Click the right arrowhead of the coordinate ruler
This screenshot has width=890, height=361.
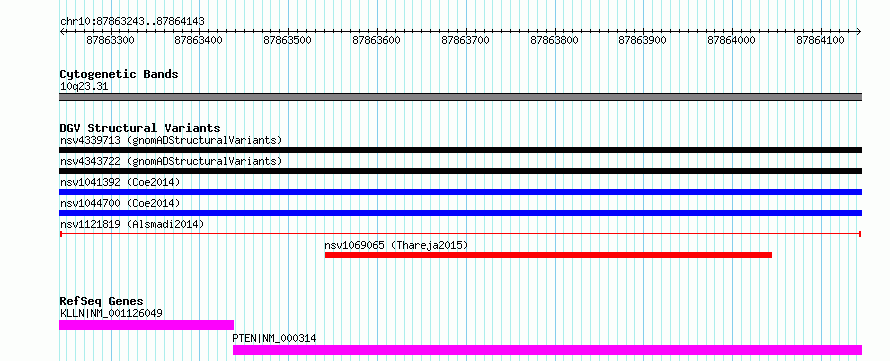click(x=859, y=32)
